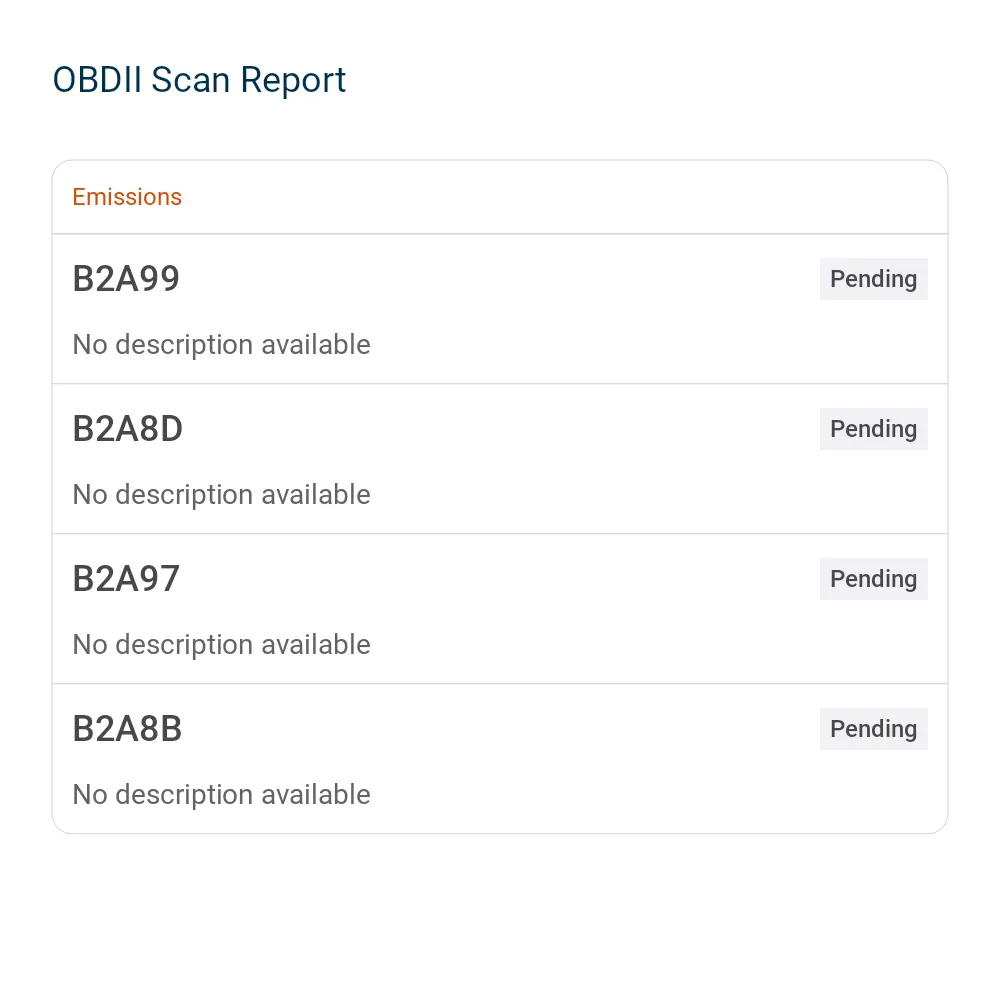Select B2A99's No description available text

click(x=221, y=344)
